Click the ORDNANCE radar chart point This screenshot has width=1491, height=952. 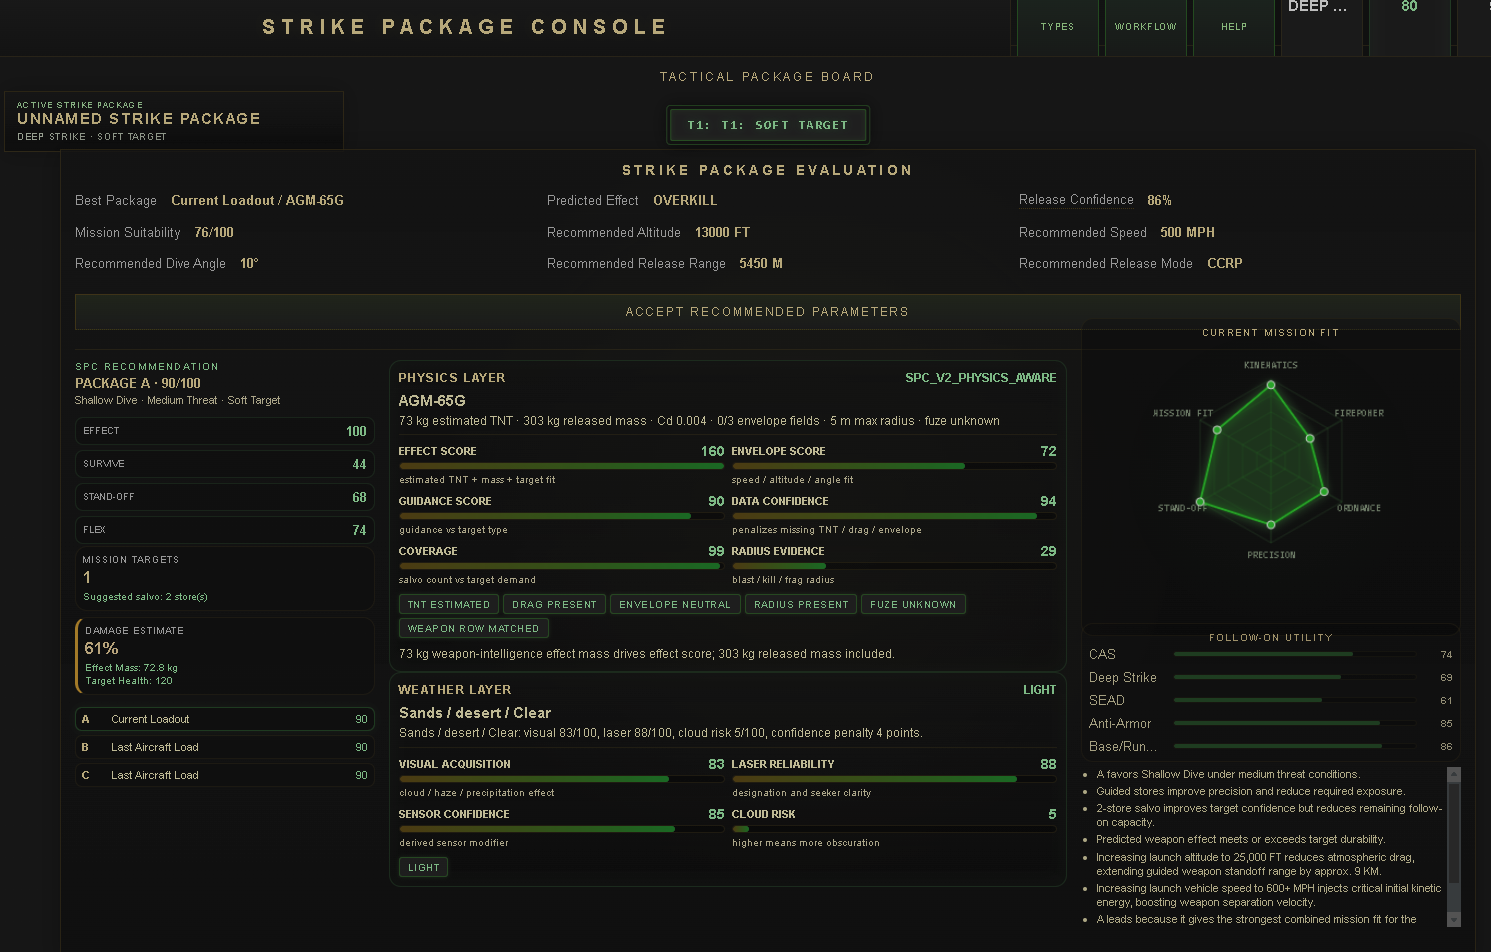pos(1324,492)
